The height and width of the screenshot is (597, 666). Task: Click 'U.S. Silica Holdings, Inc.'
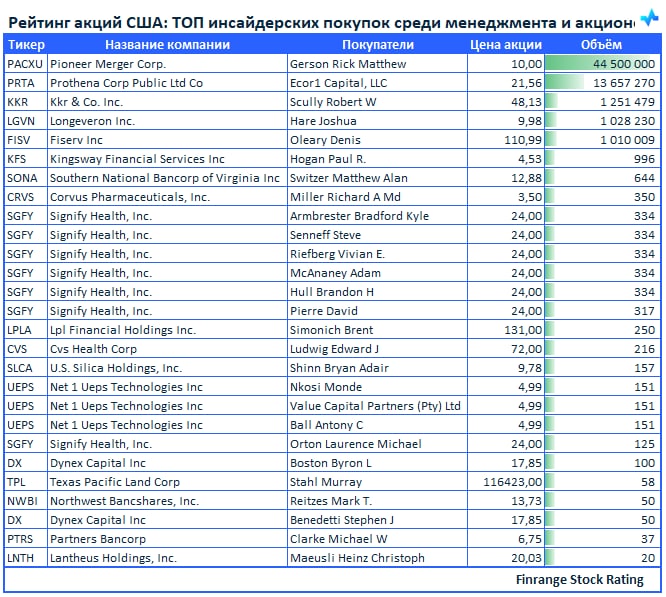[x=116, y=368]
